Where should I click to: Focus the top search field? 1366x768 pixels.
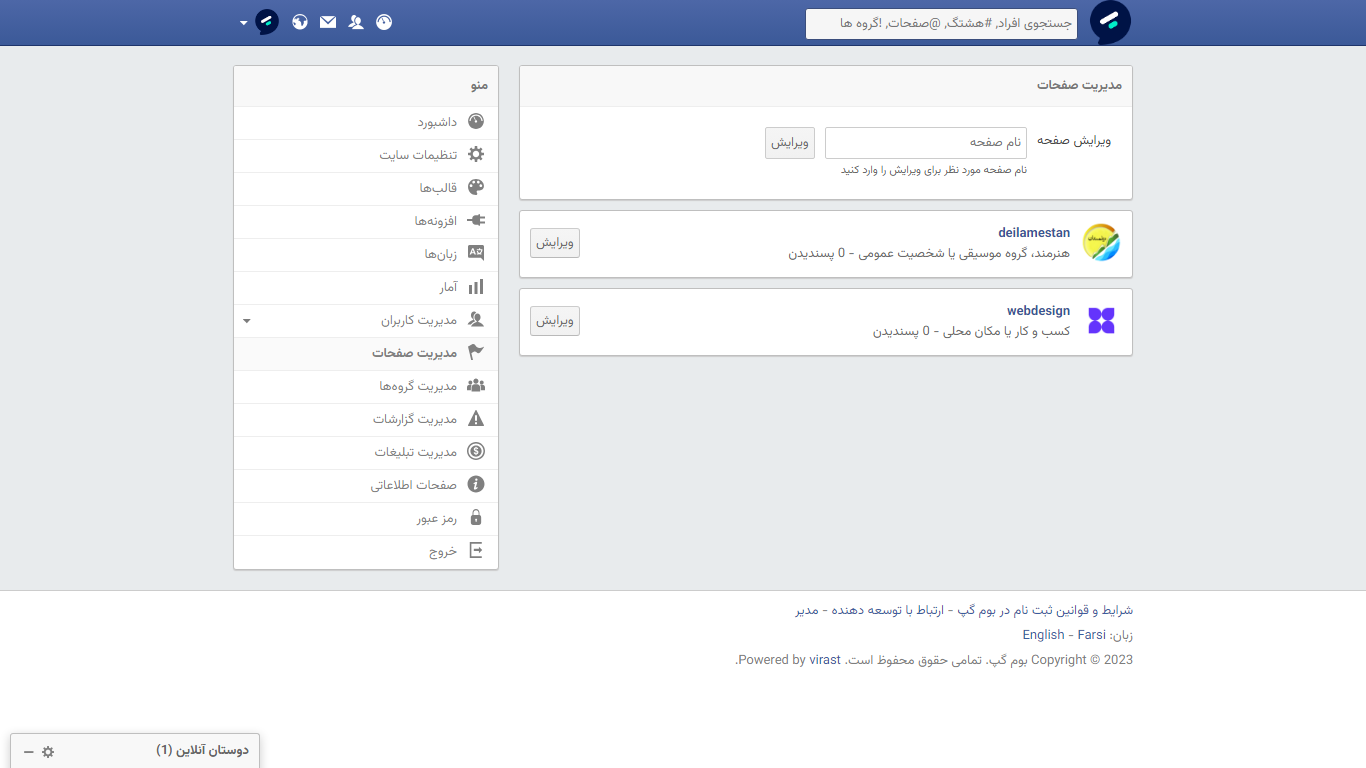941,23
